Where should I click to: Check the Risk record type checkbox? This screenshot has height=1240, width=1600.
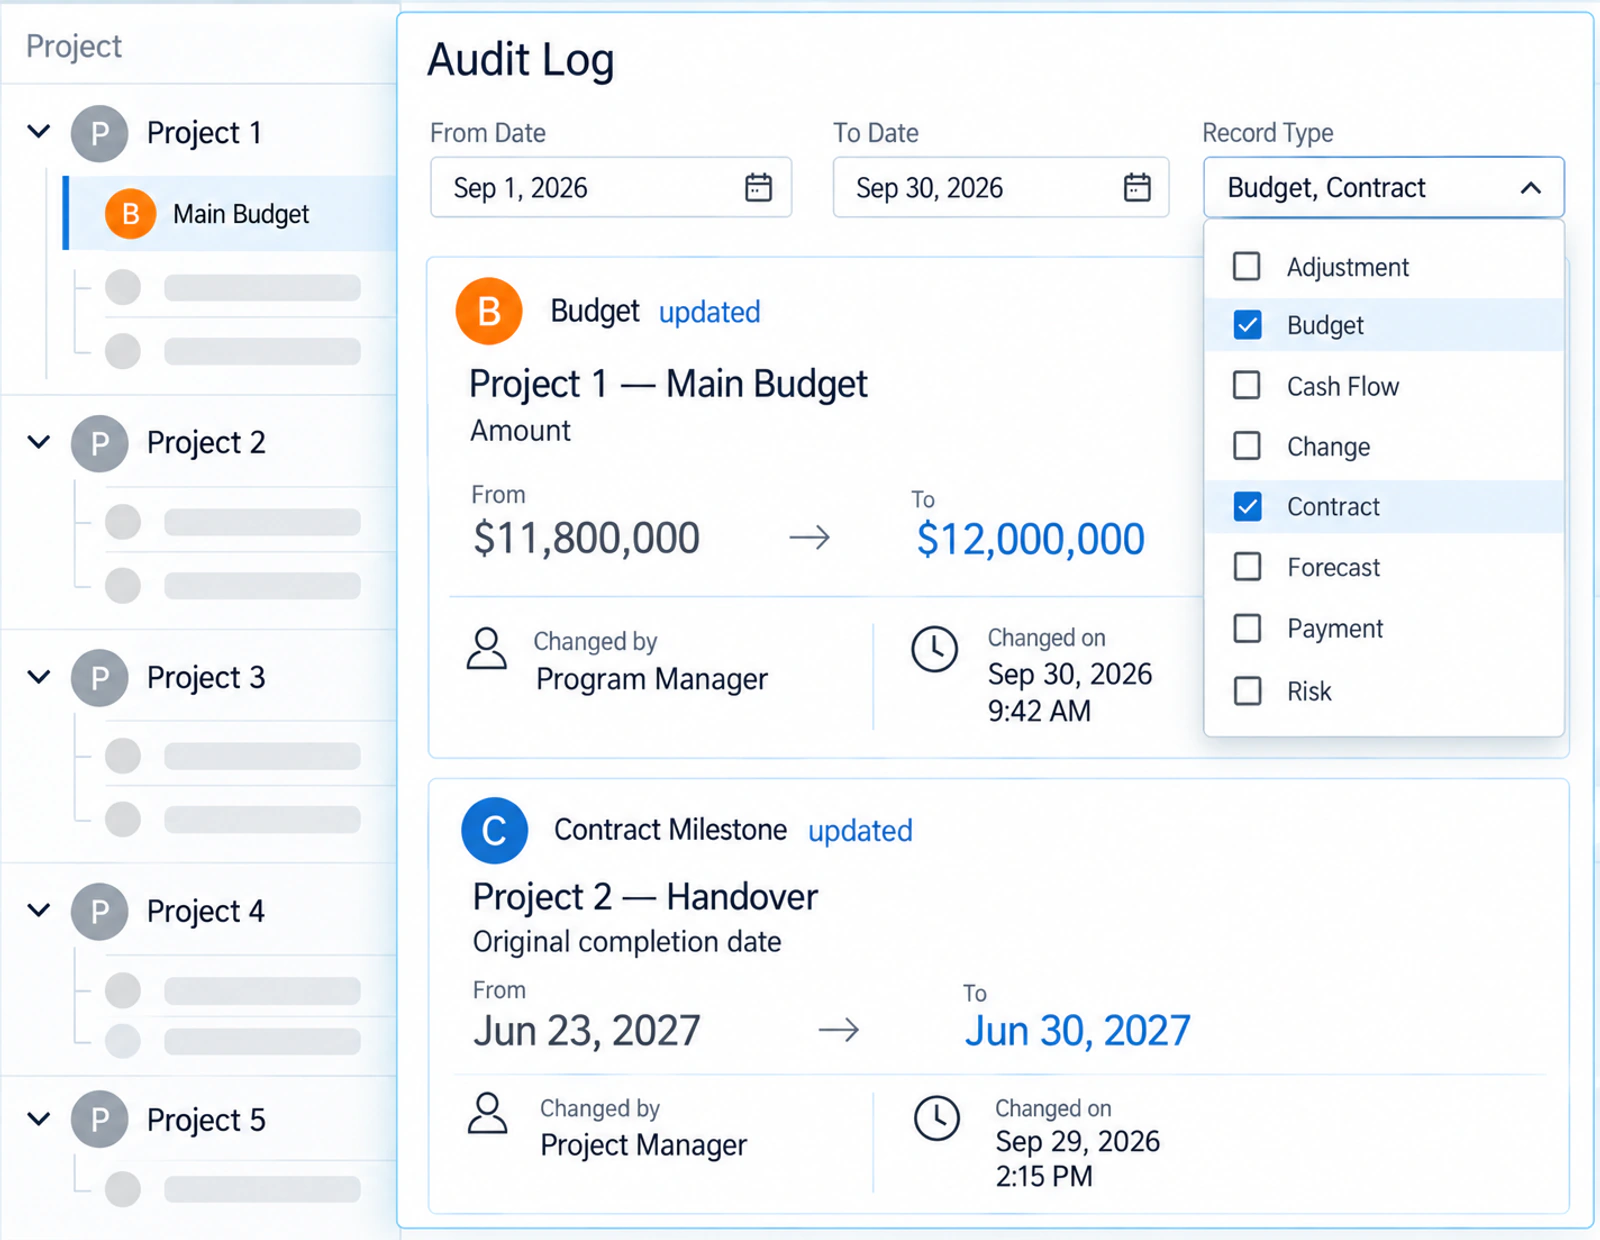(x=1247, y=691)
